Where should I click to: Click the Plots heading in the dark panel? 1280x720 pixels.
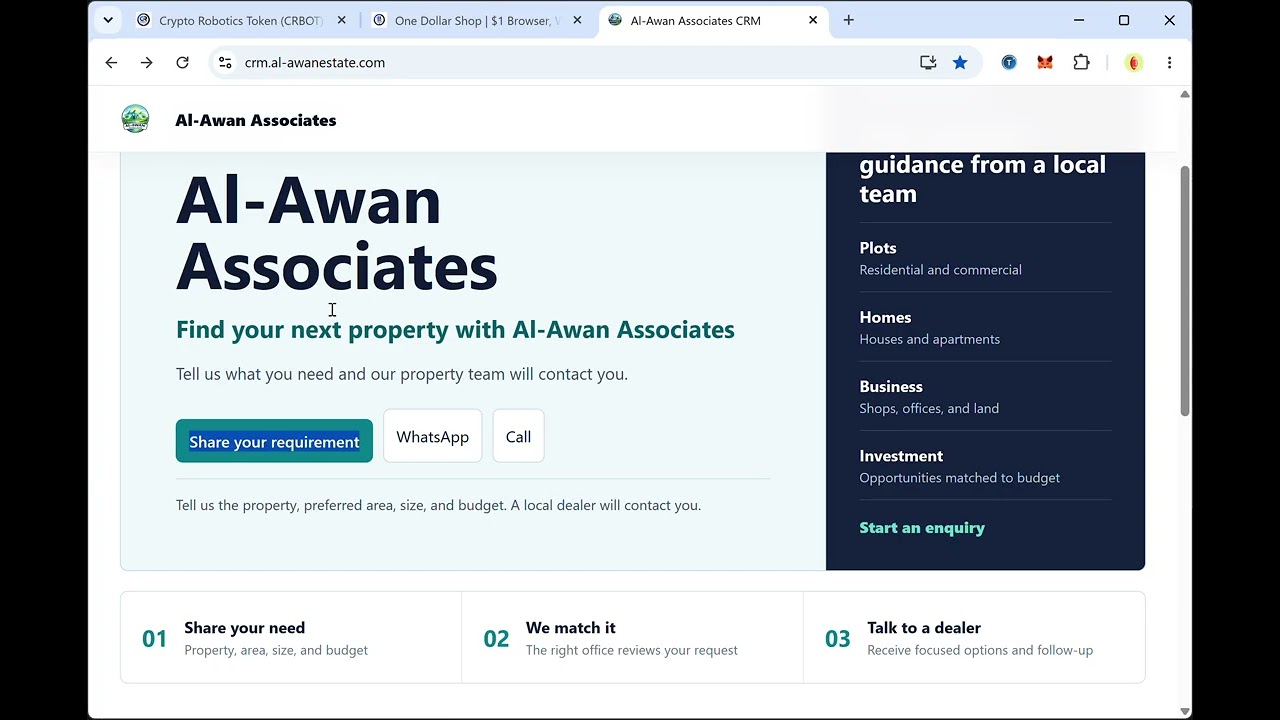pos(878,248)
